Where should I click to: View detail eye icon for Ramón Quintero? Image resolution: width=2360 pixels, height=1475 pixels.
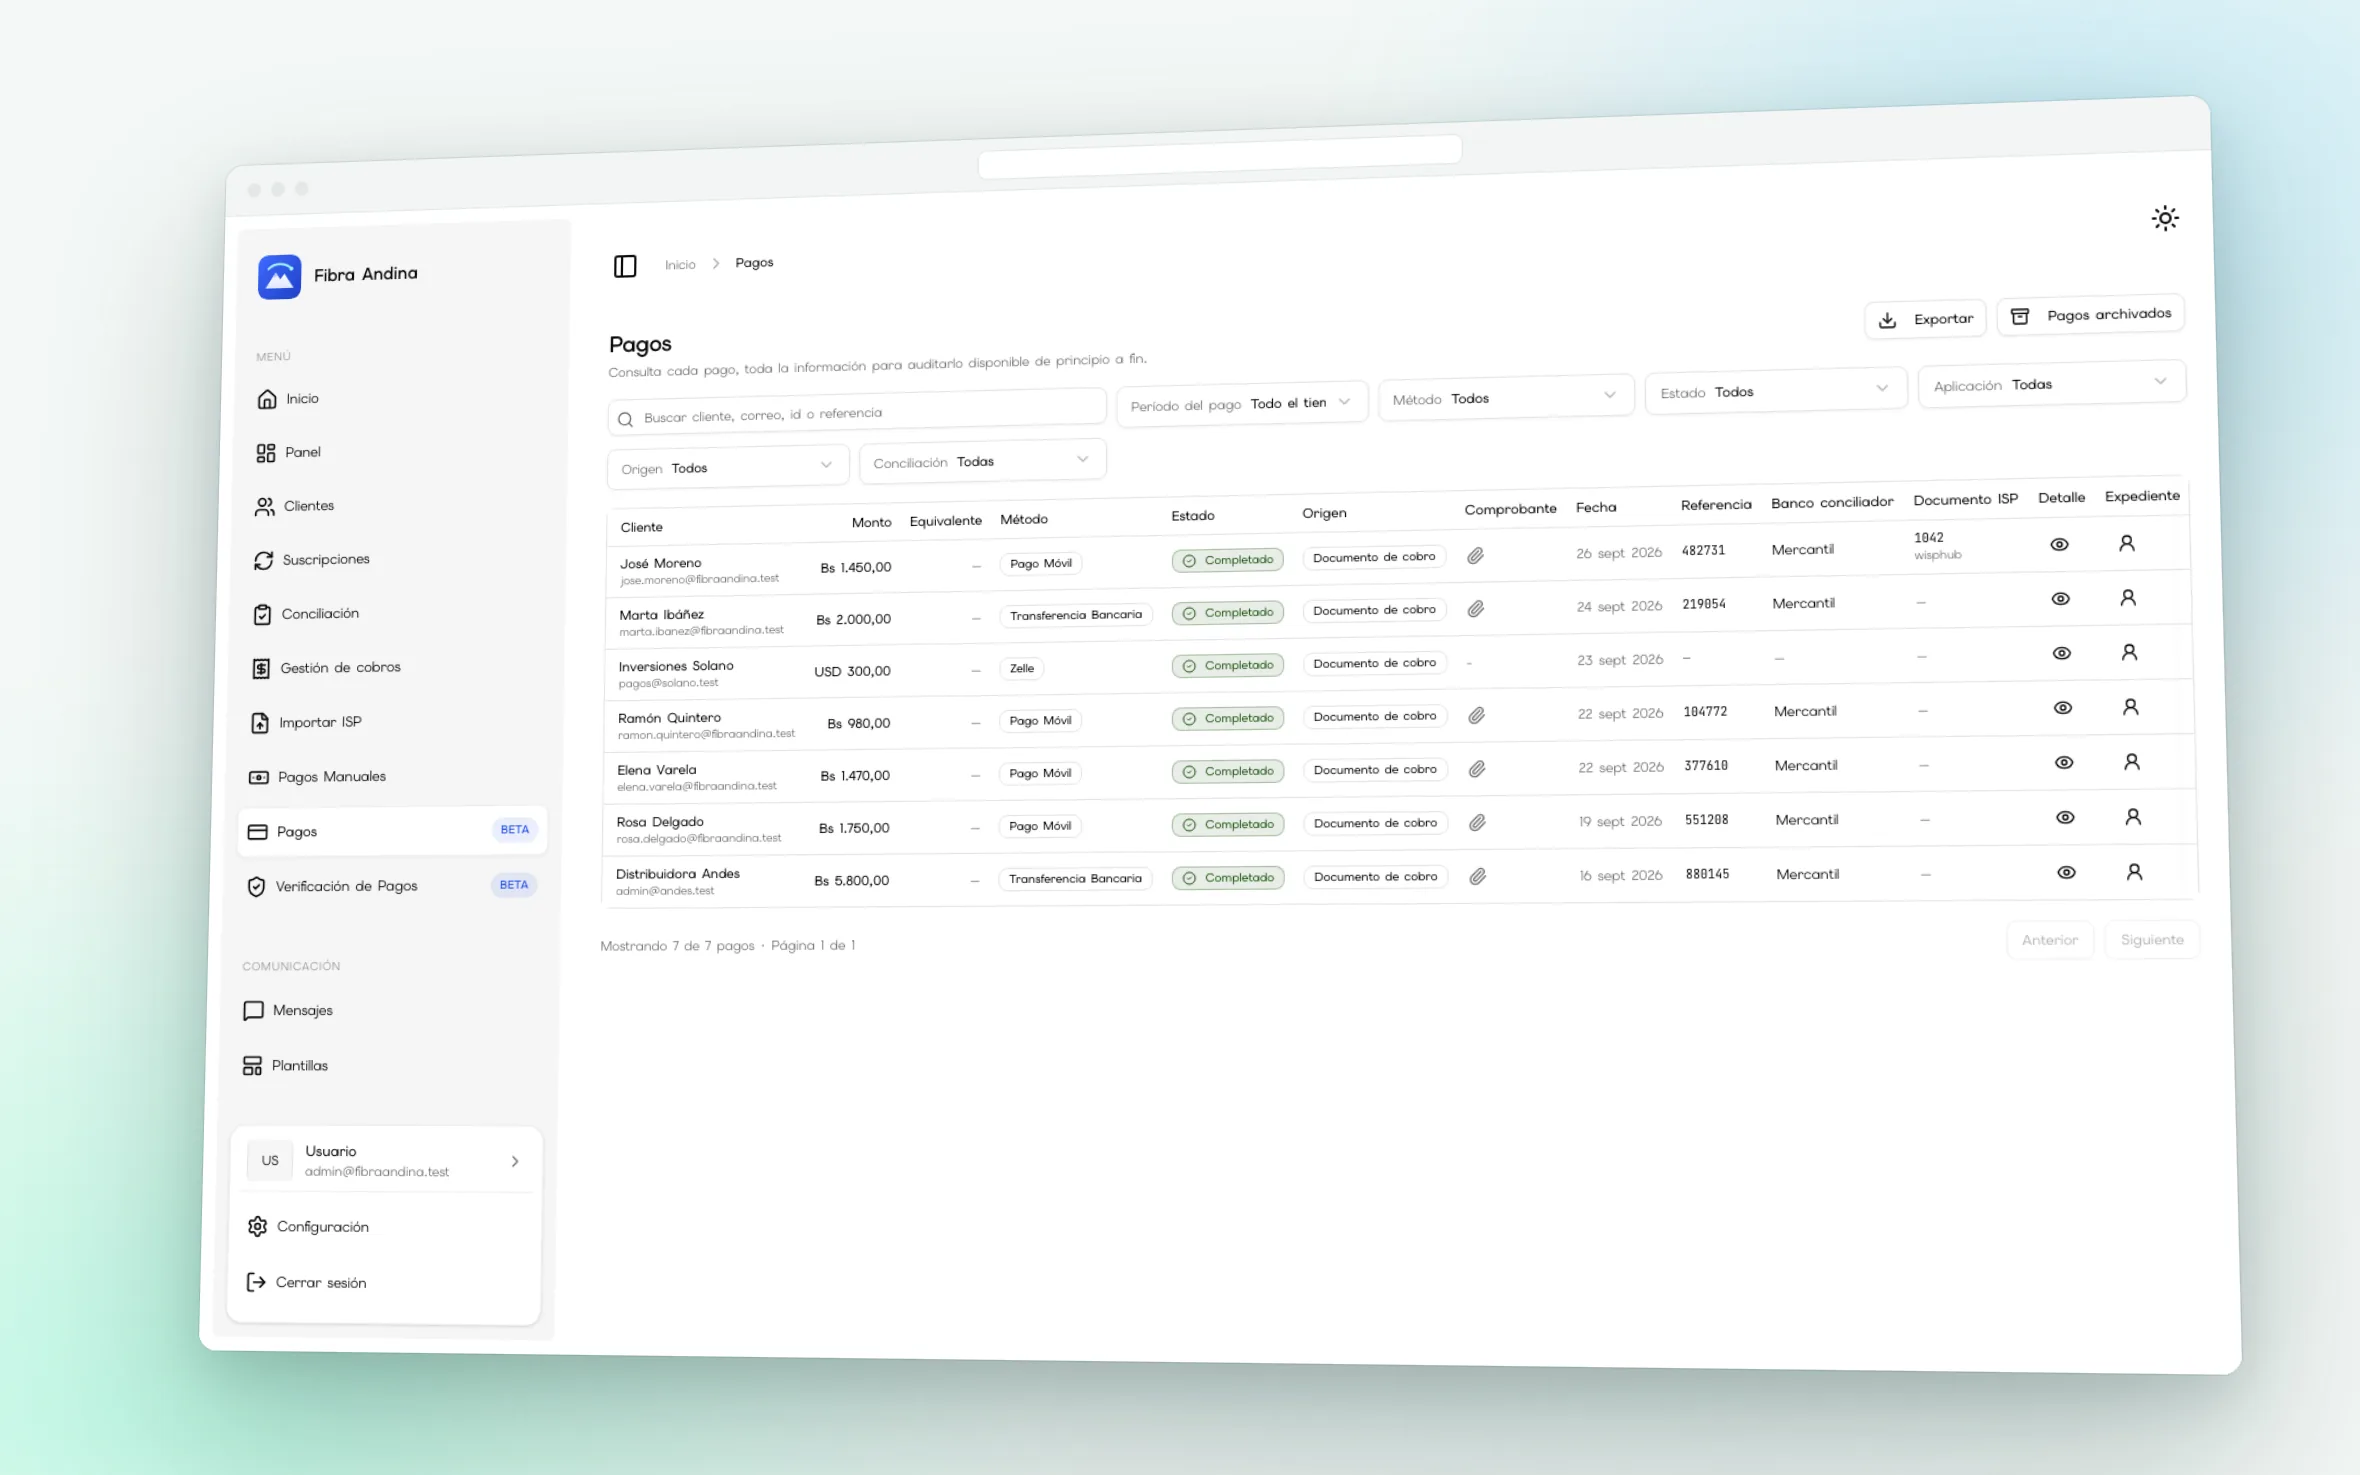(2062, 708)
